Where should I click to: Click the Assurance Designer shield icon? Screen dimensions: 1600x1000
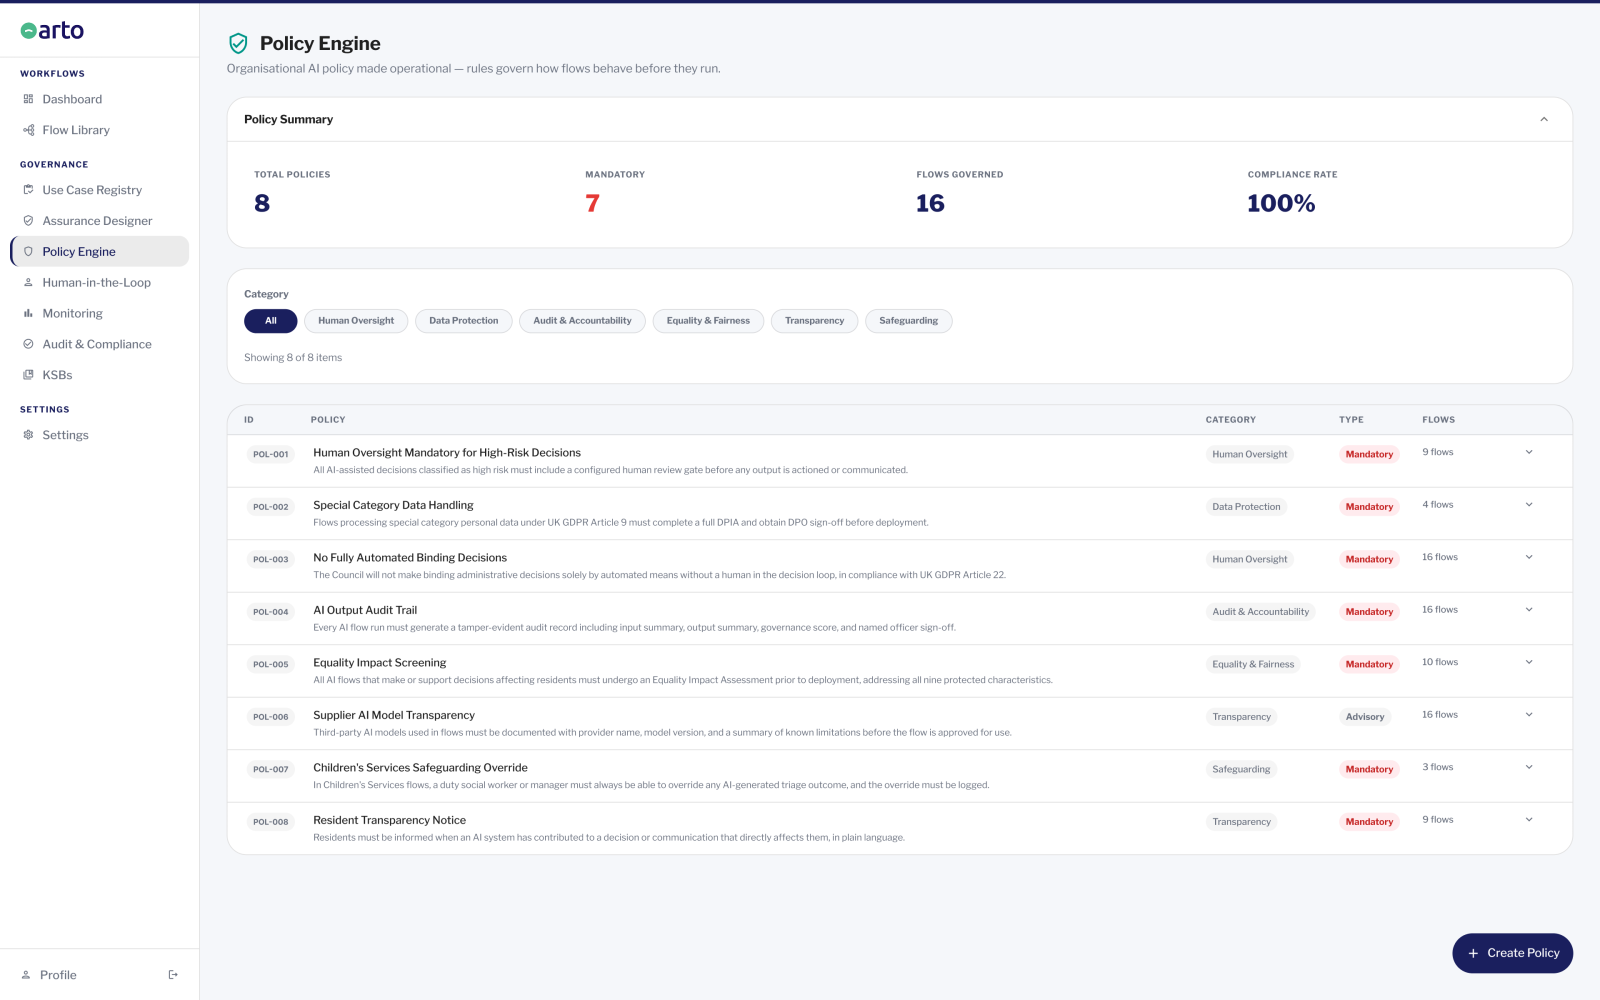[x=28, y=221]
